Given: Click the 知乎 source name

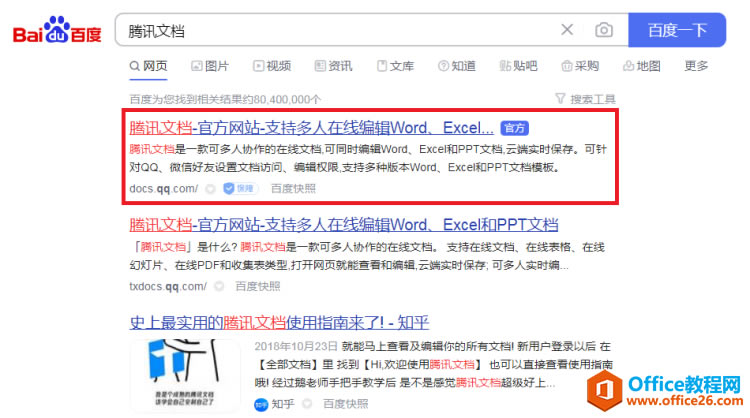Looking at the screenshot, I should [283, 405].
